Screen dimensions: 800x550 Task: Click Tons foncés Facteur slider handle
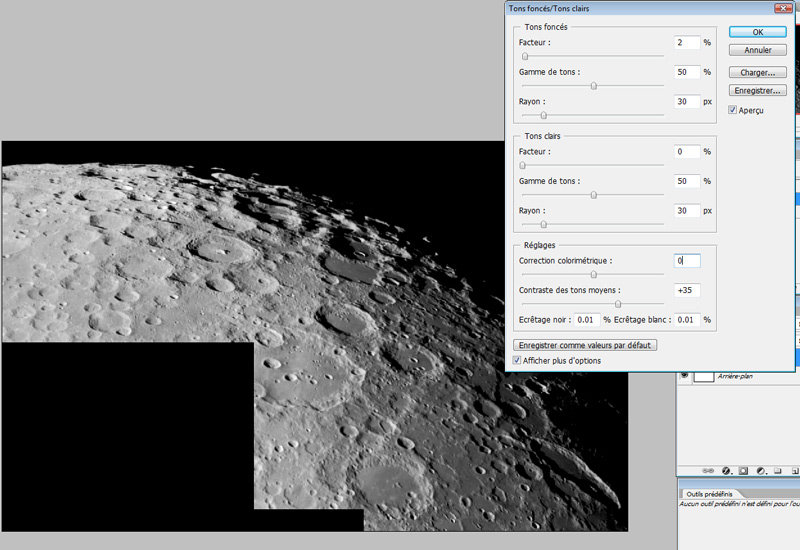525,56
